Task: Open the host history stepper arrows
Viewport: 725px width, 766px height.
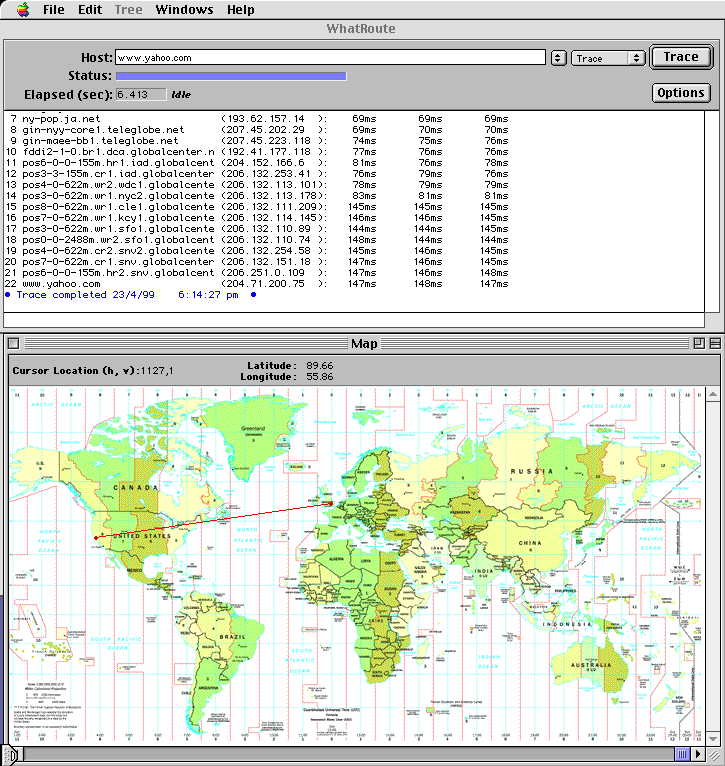Action: (x=558, y=58)
